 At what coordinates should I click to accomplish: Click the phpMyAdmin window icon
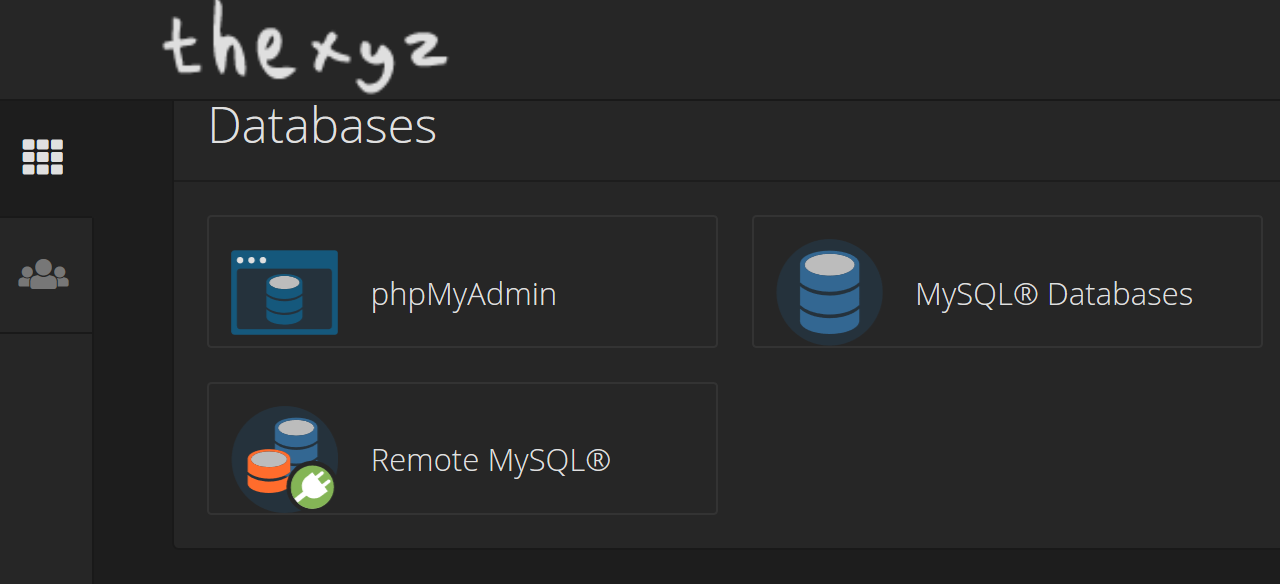pyautogui.click(x=284, y=292)
